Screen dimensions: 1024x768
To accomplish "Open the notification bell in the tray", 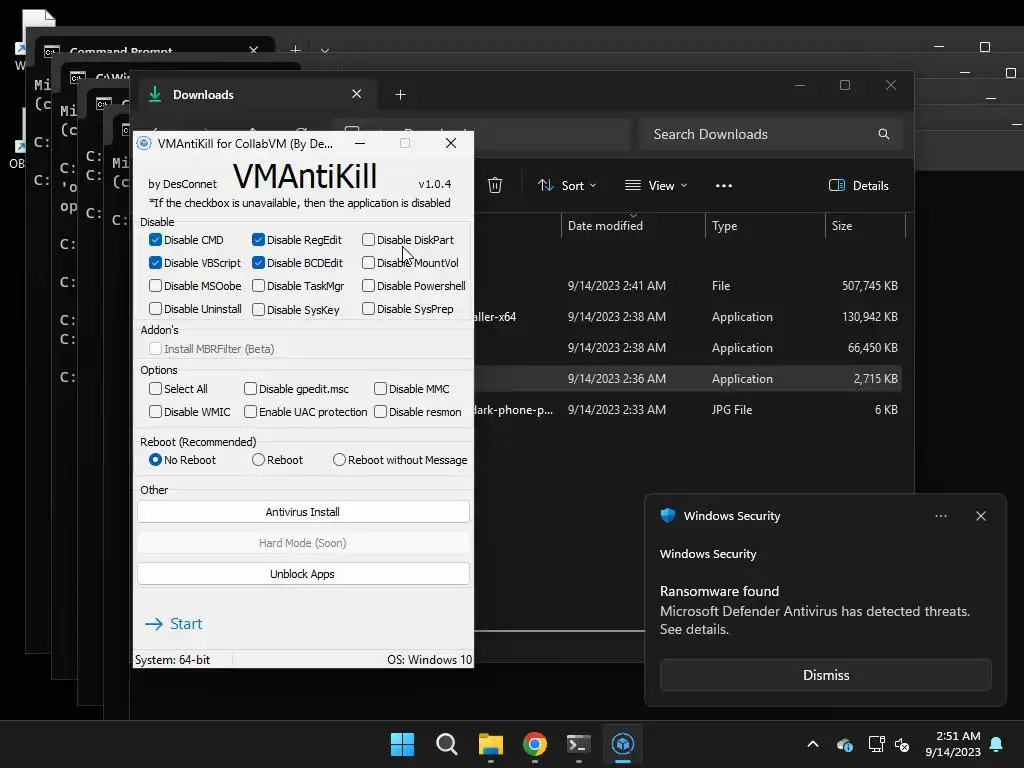I will pyautogui.click(x=997, y=744).
